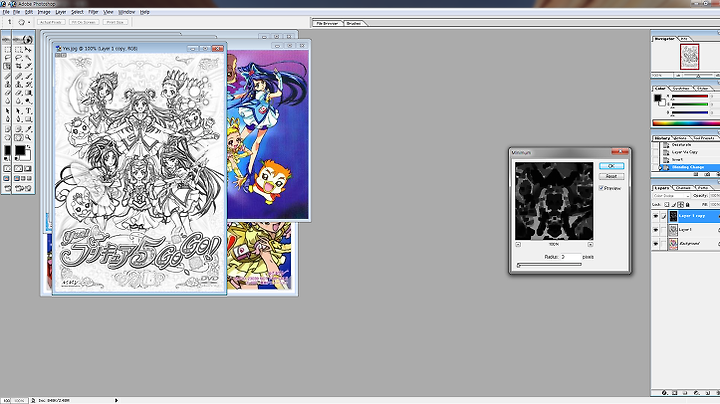Screen dimensions: 720x404
Task: Toggle Lock image pixels checkbox
Action: 674,204
